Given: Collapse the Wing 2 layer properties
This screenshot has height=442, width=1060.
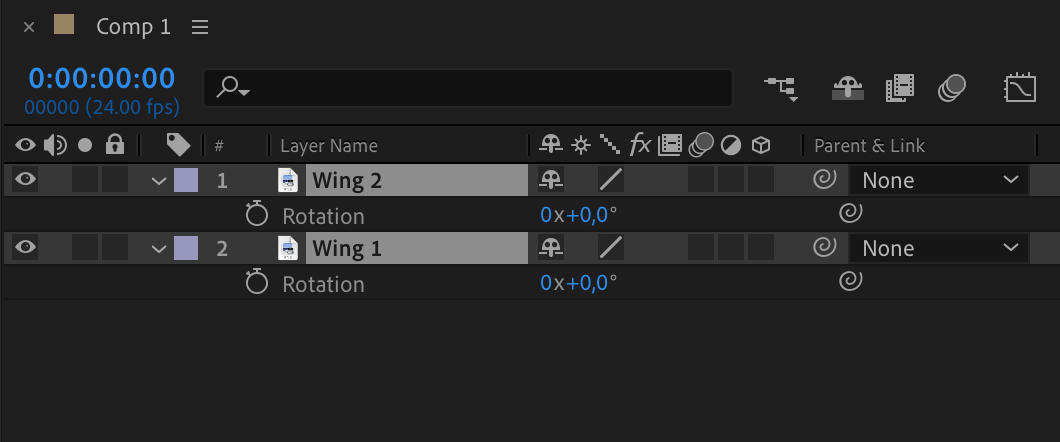Looking at the screenshot, I should 159,181.
